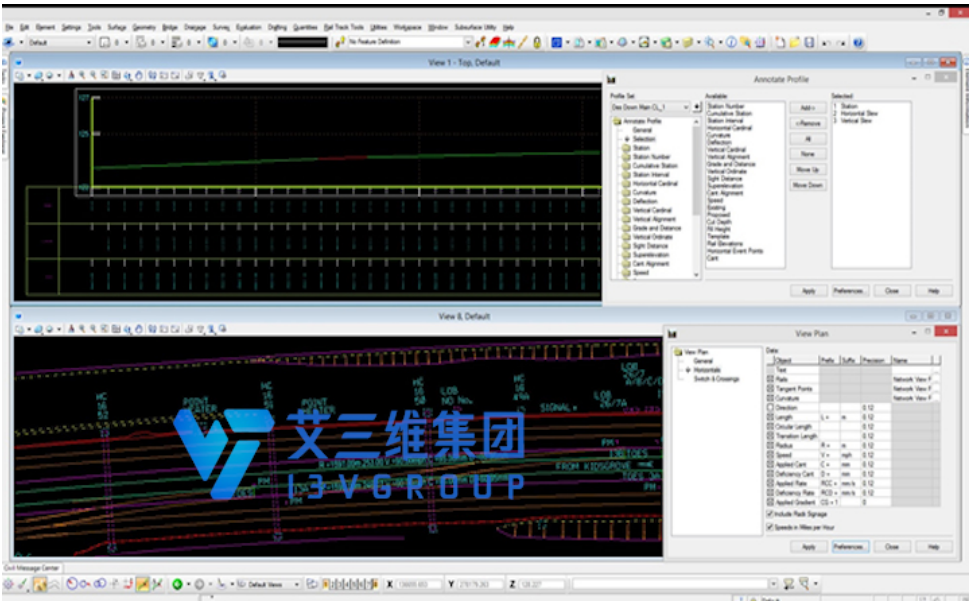Toggle the Direction row checkbox in View Plan
Viewport: 972px width, 611px height.
click(x=771, y=408)
